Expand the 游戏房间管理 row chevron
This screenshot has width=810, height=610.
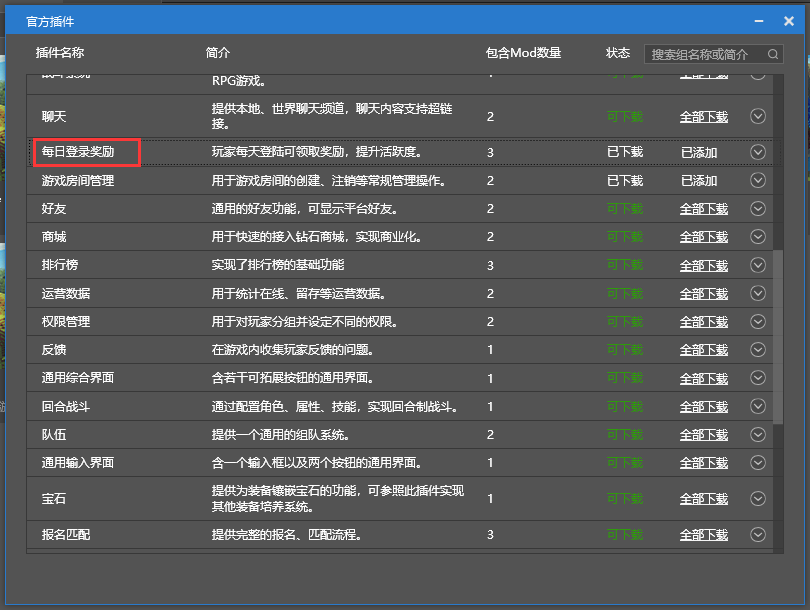click(757, 181)
